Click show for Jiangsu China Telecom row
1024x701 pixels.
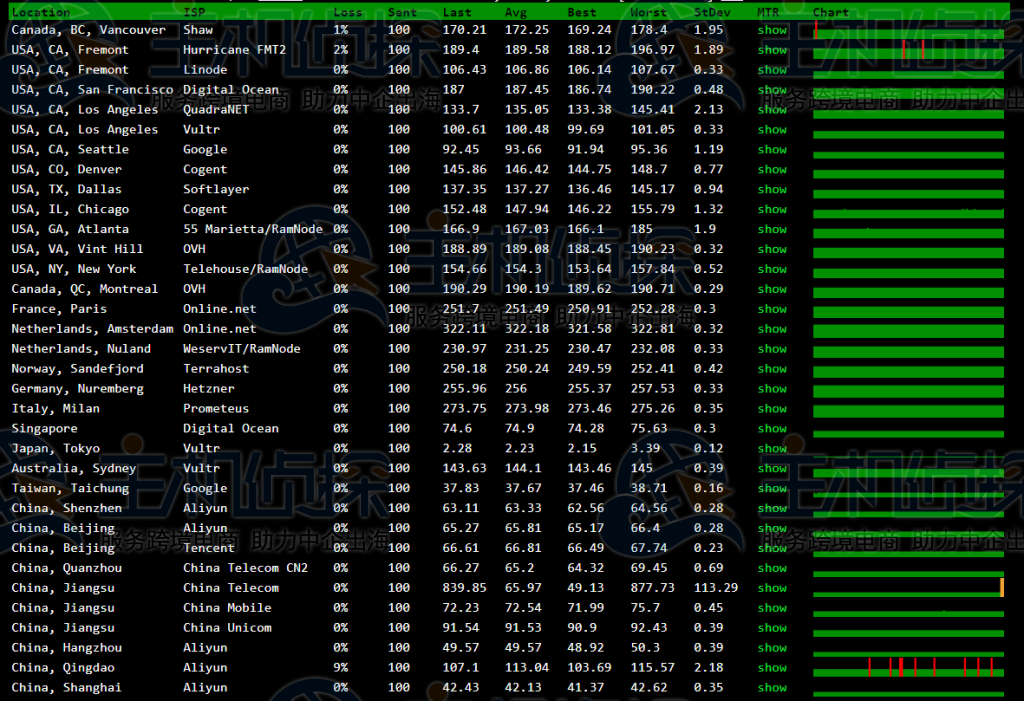coord(772,587)
